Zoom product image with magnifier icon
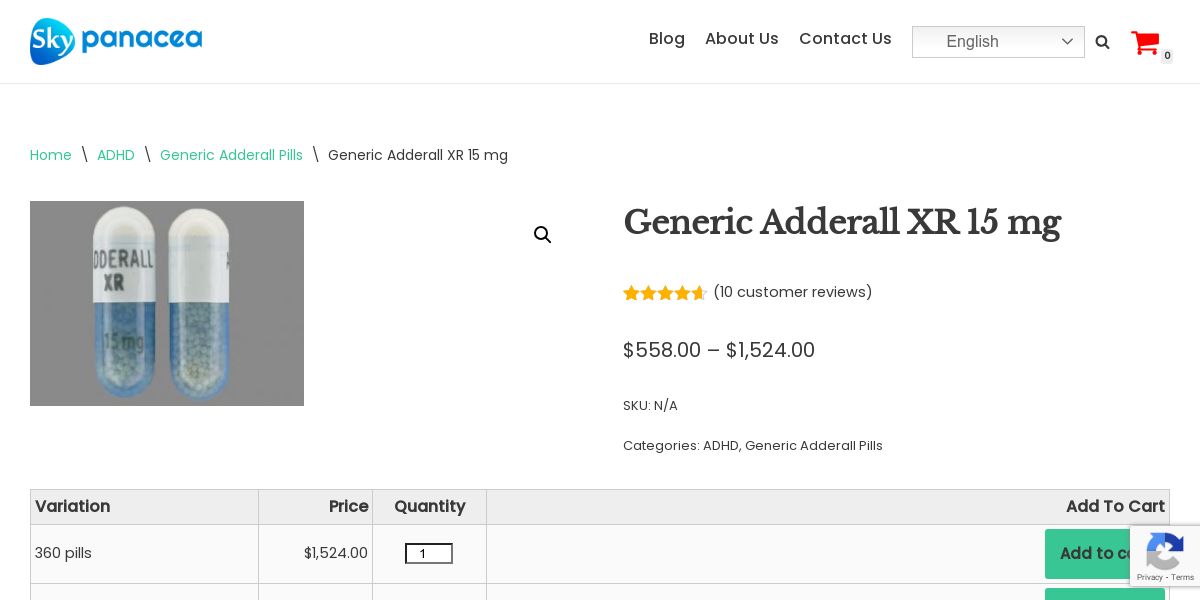1200x600 pixels. 543,235
